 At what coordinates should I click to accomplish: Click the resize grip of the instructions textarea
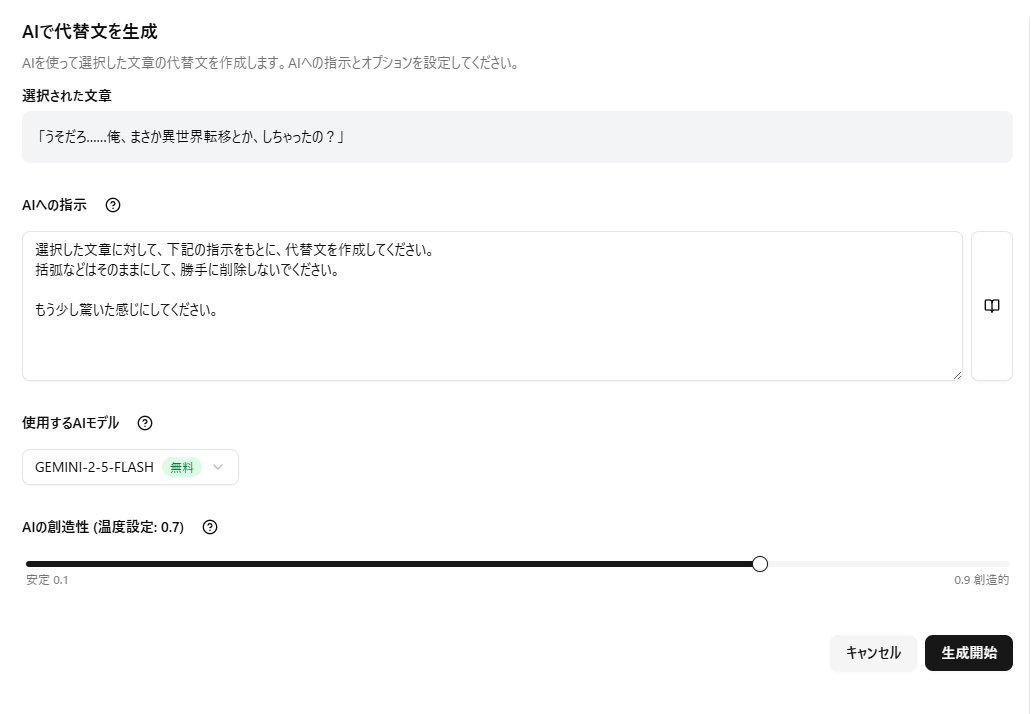click(x=957, y=375)
